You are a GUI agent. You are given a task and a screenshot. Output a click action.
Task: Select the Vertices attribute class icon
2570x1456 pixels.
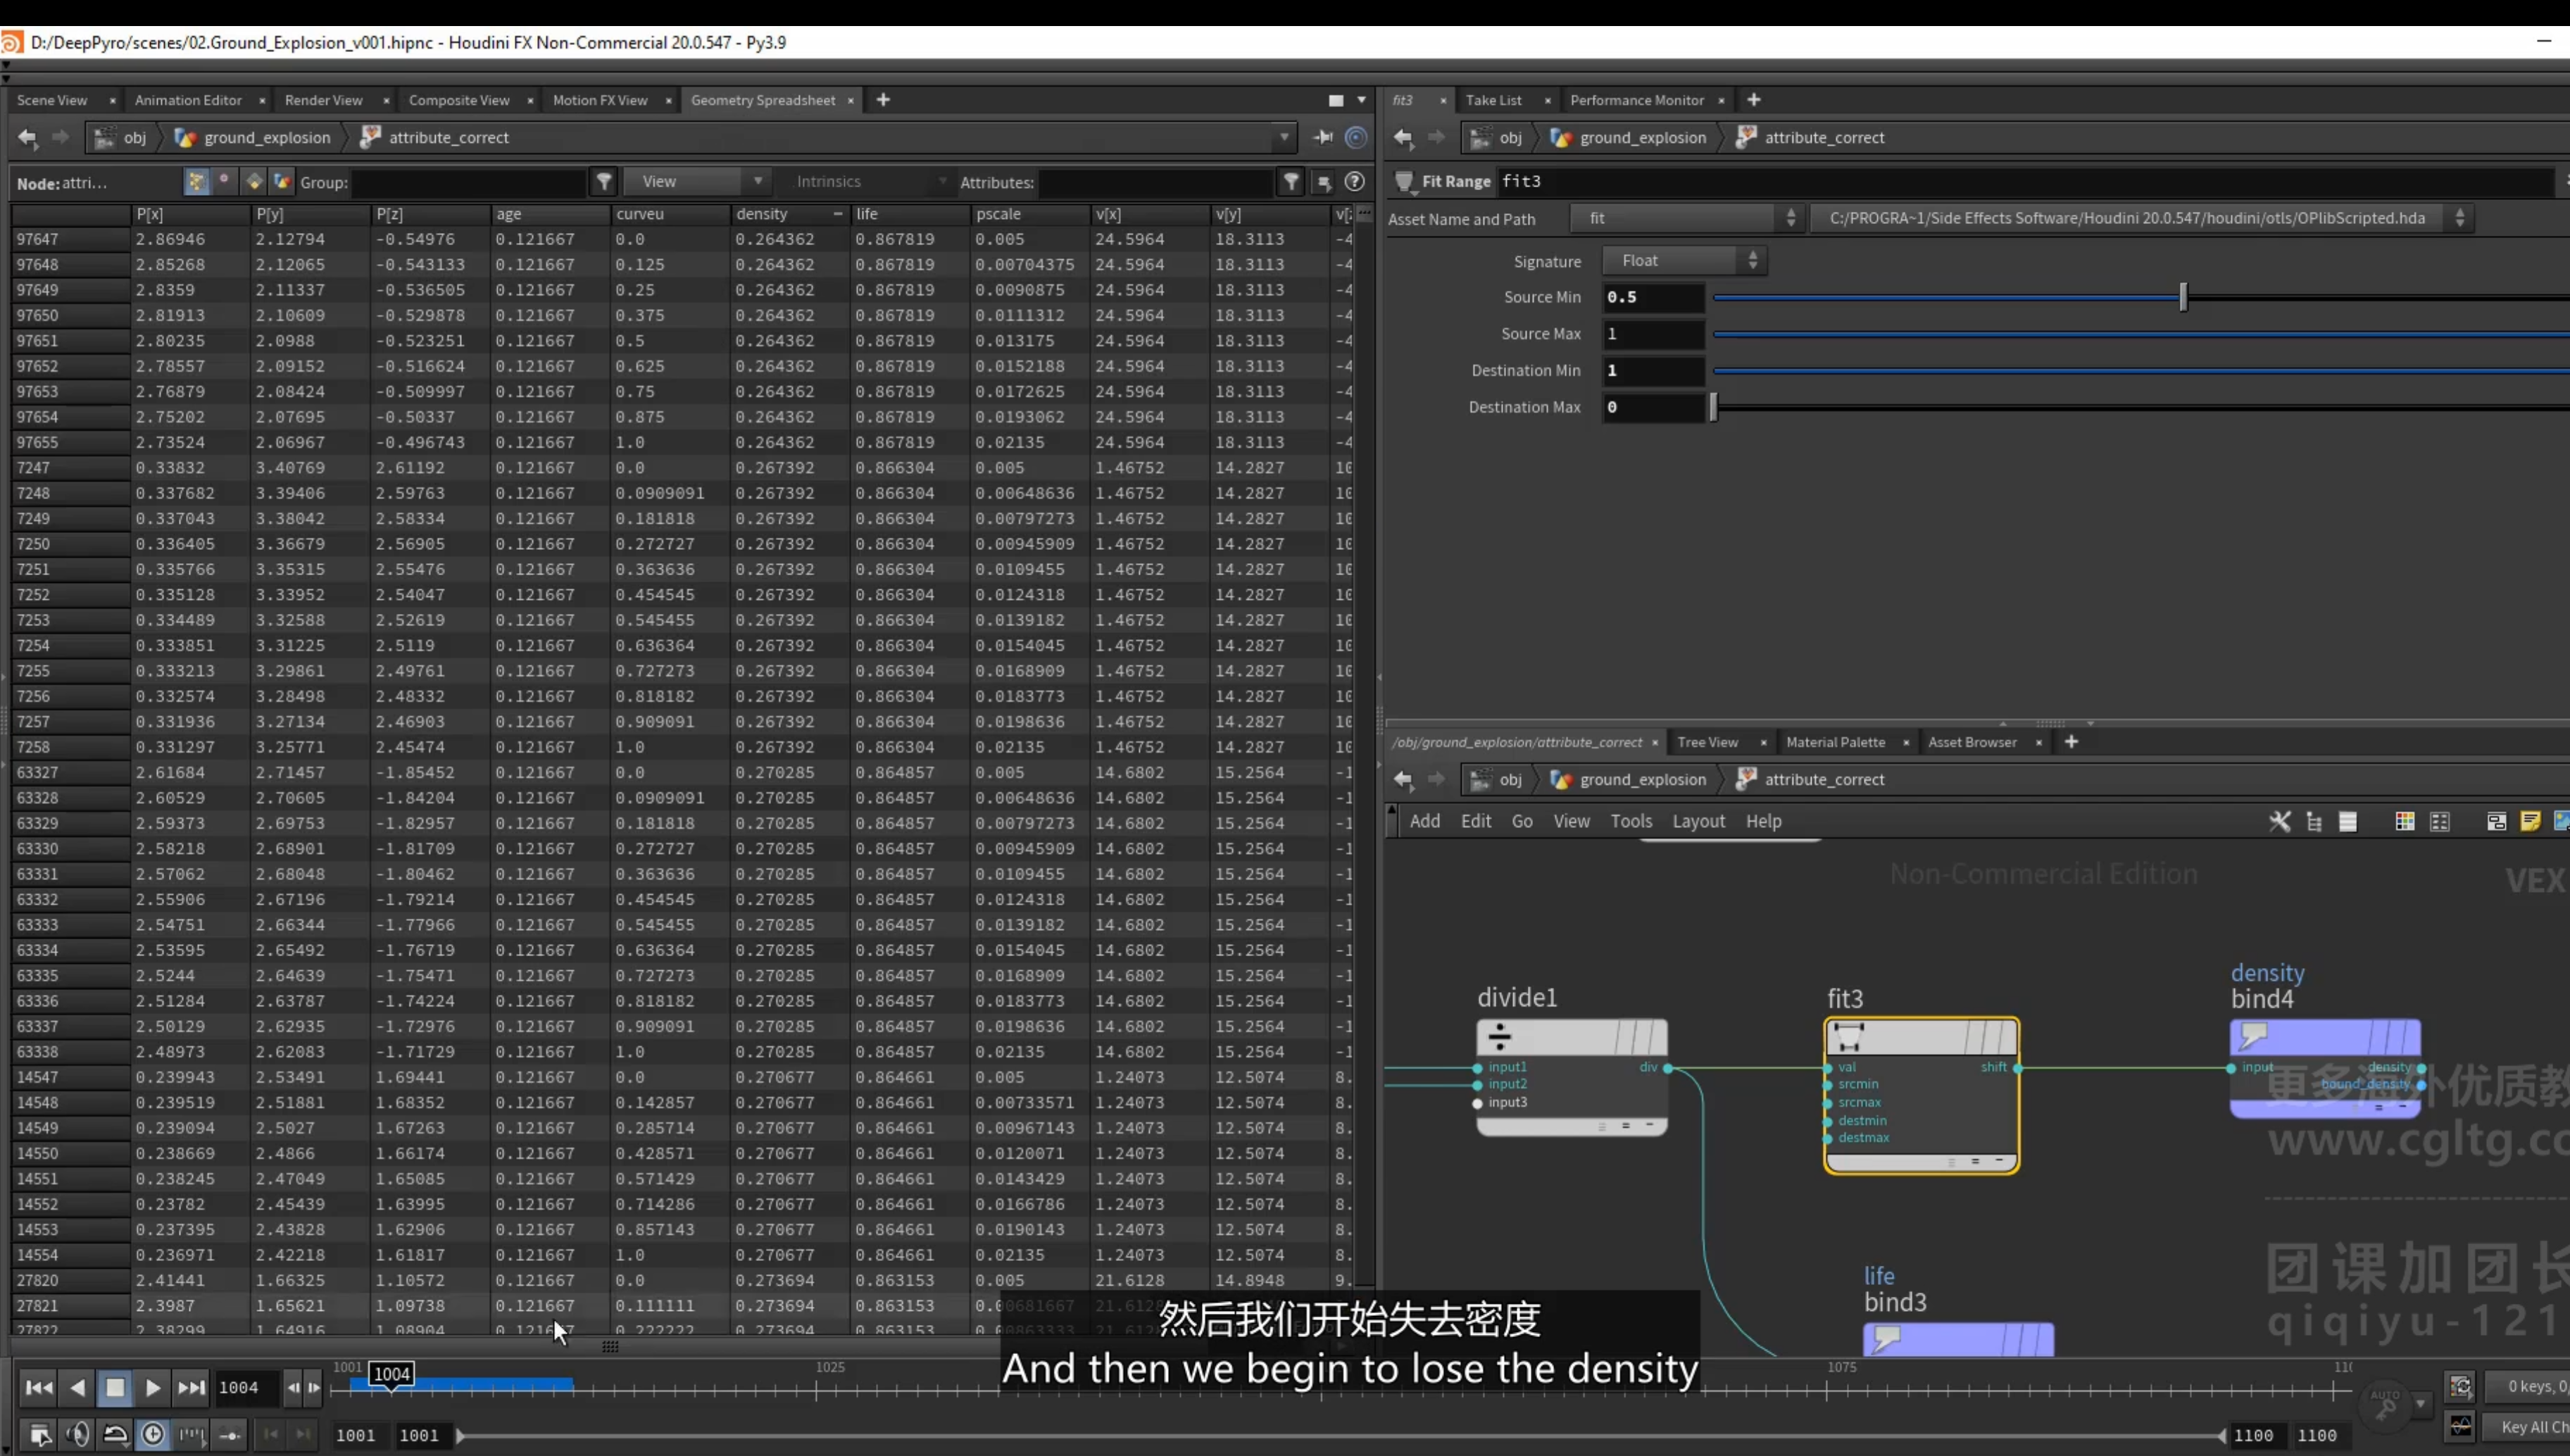(x=224, y=181)
